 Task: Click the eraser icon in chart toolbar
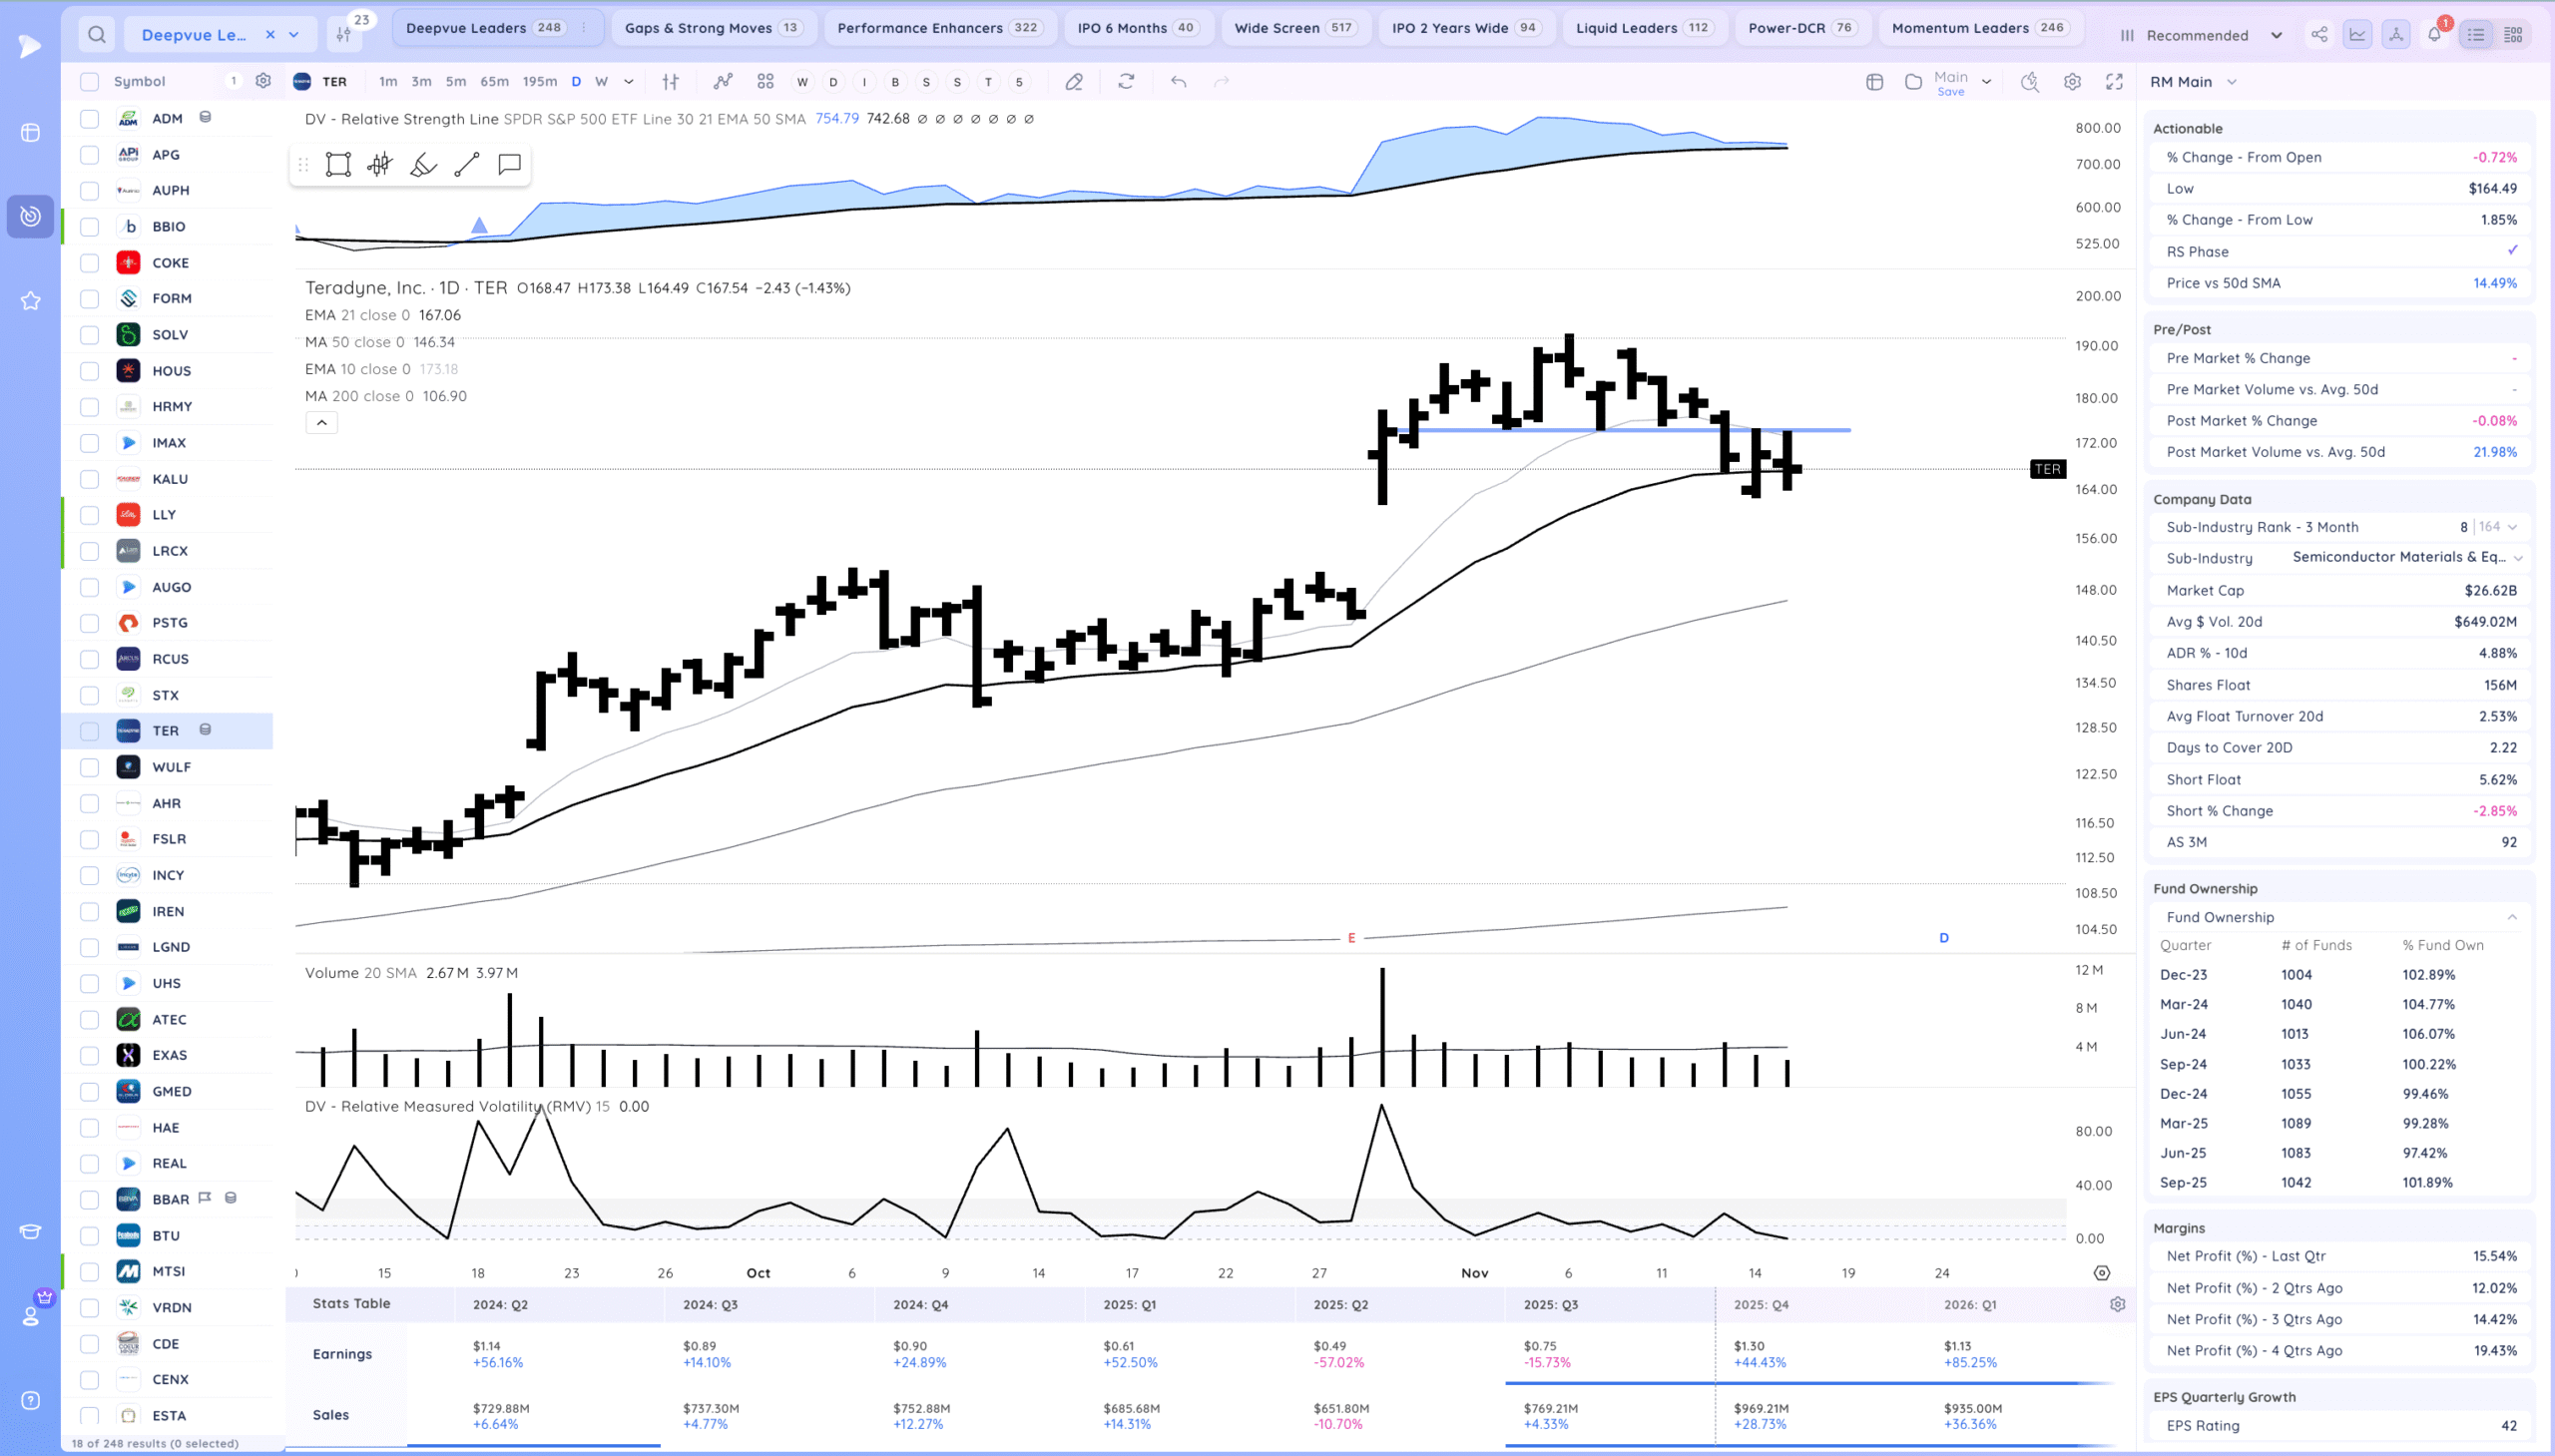1074,82
